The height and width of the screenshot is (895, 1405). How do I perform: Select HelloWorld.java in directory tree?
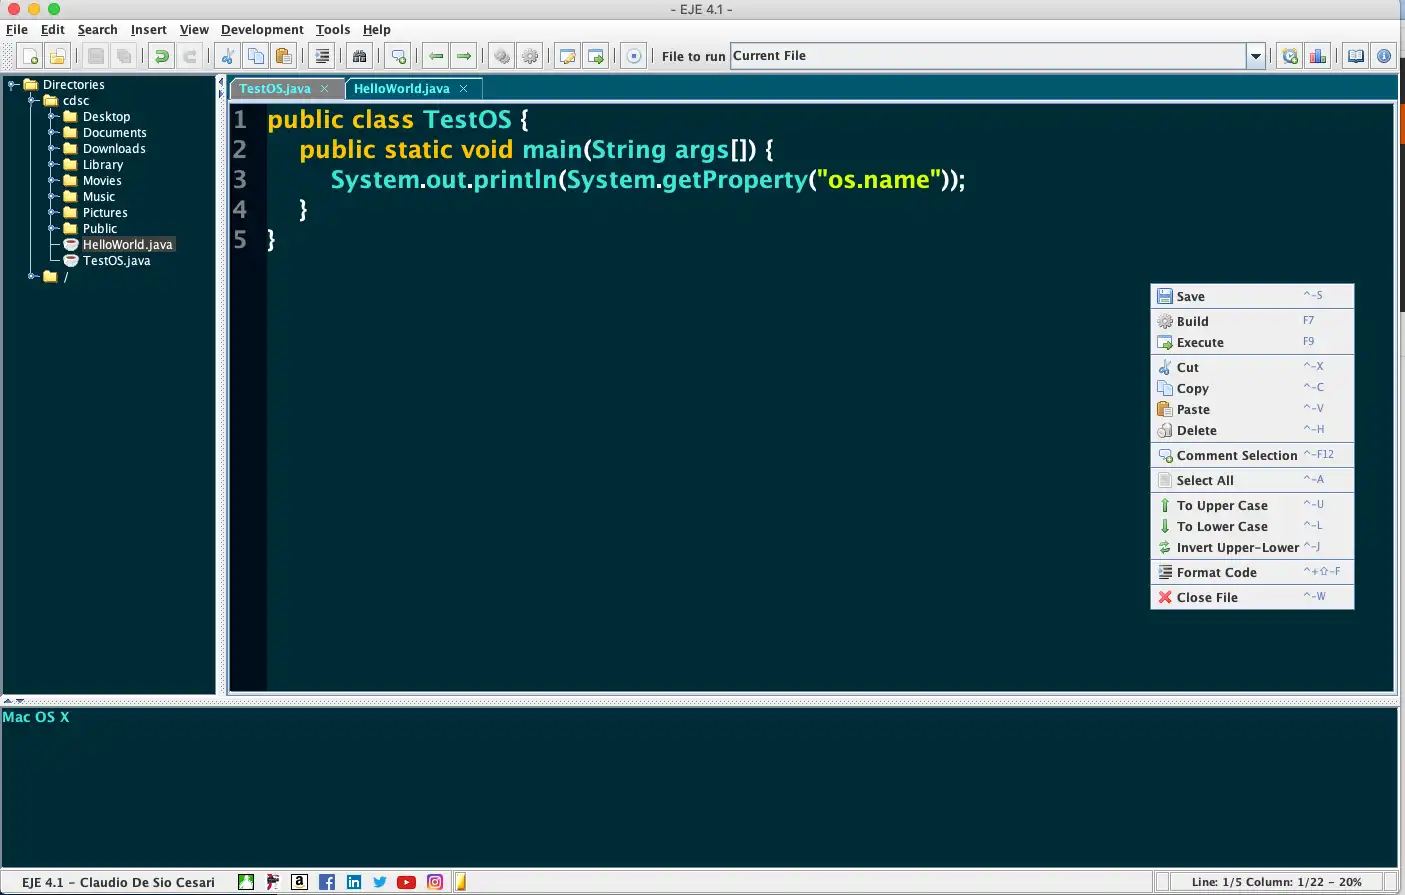127,245
